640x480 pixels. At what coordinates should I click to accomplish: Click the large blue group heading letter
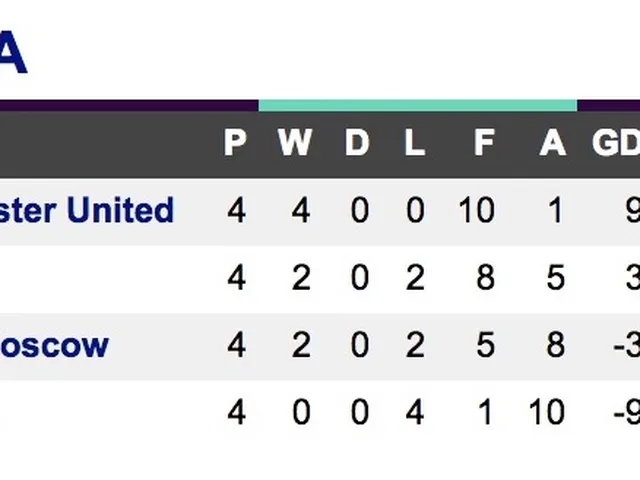point(12,52)
